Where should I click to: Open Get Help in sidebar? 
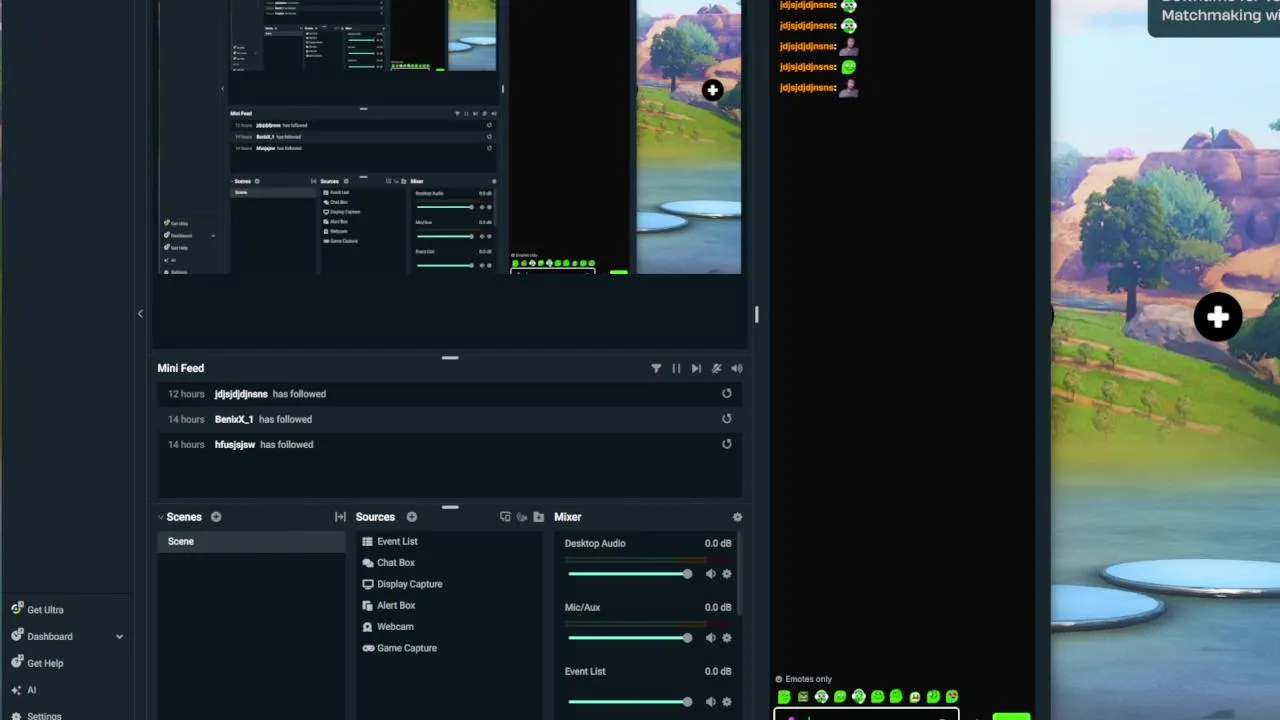tap(37, 663)
